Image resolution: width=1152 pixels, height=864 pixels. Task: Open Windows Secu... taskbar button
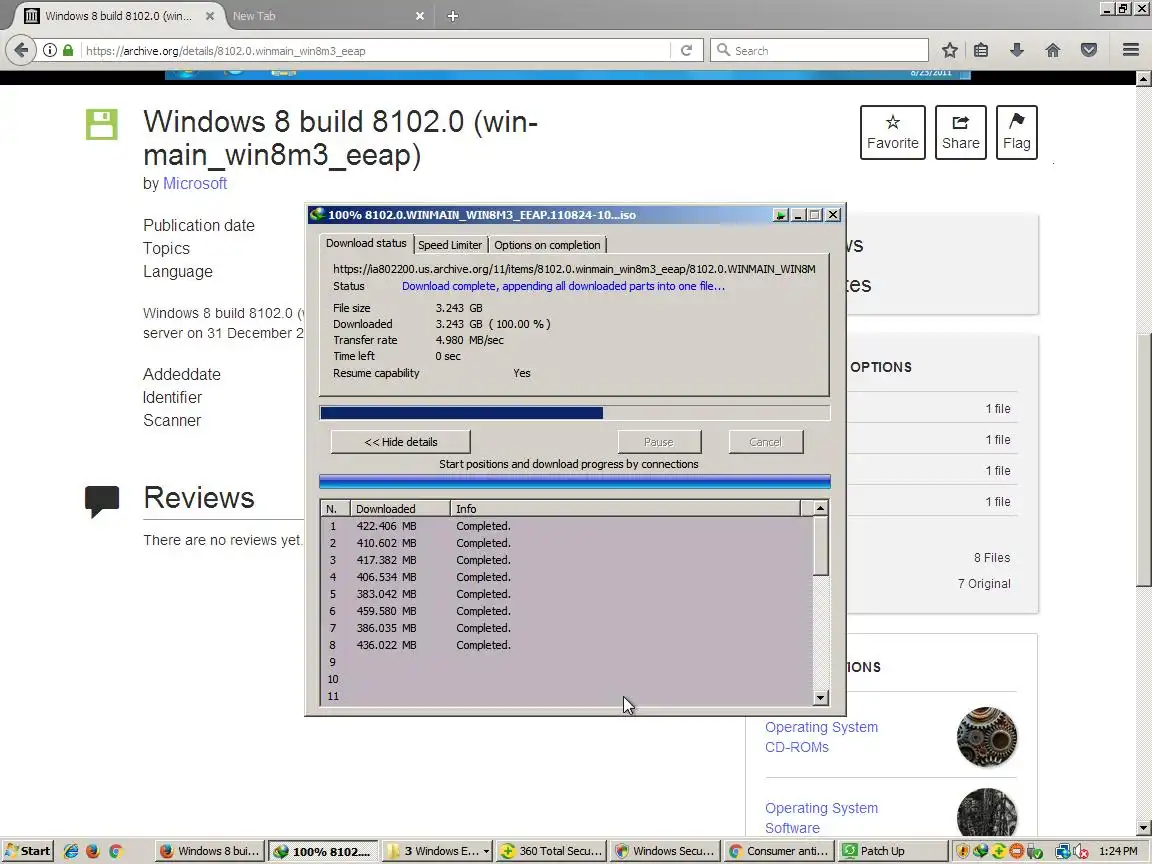pos(665,851)
